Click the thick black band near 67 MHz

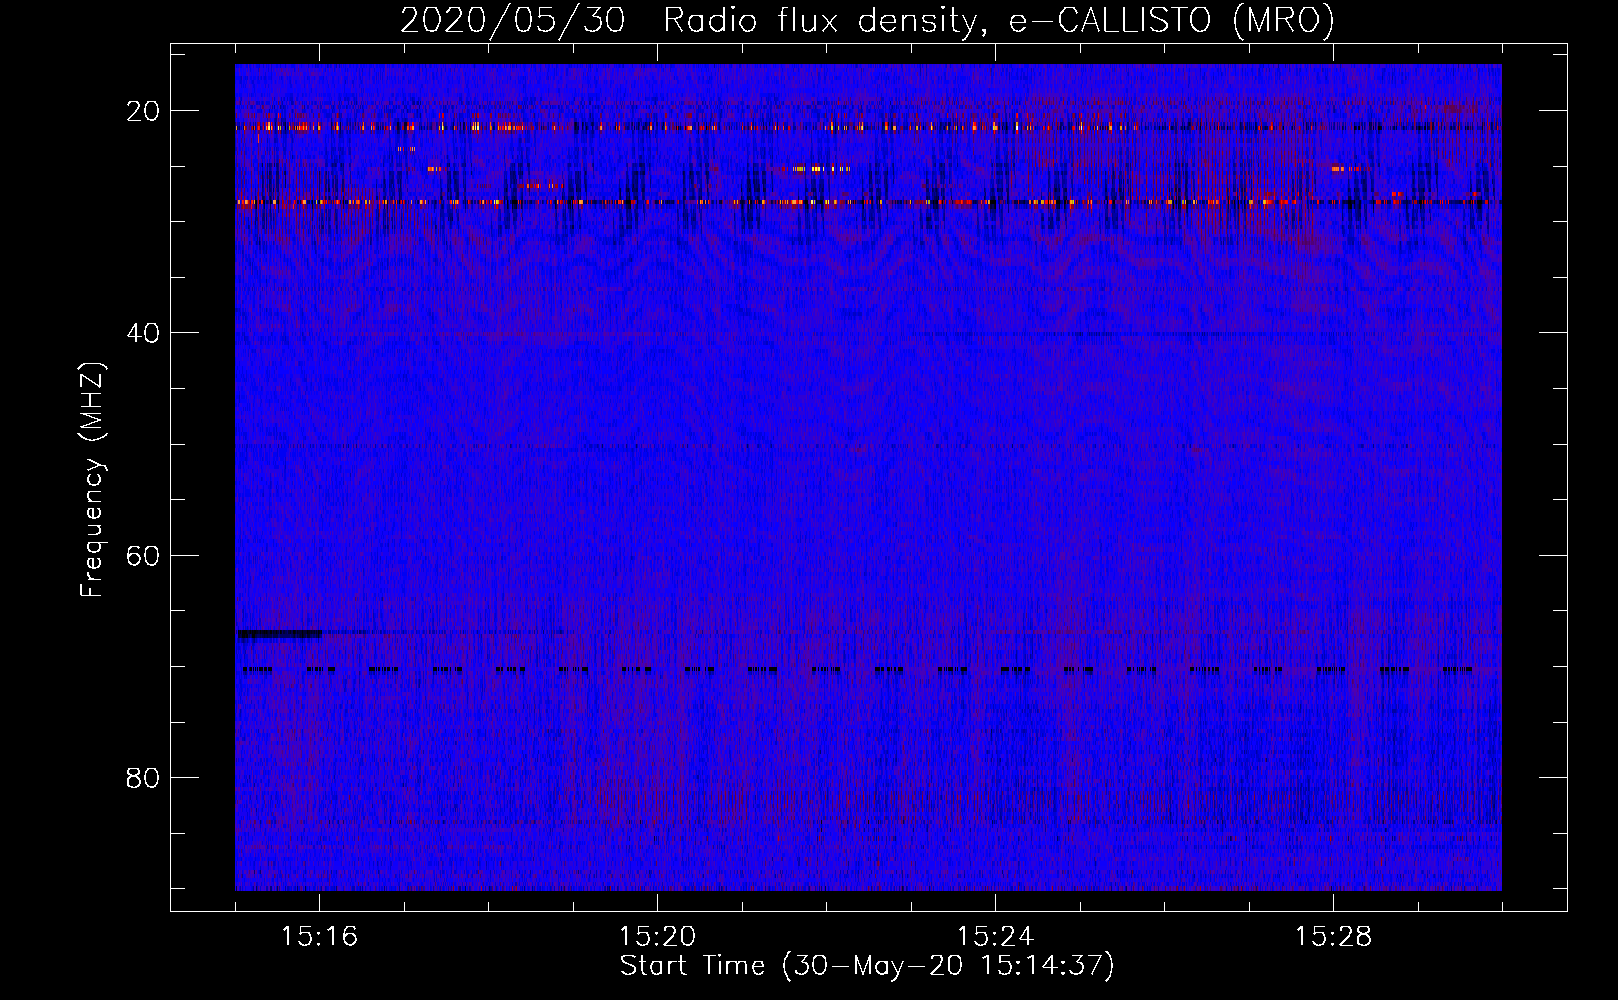pyautogui.click(x=279, y=633)
